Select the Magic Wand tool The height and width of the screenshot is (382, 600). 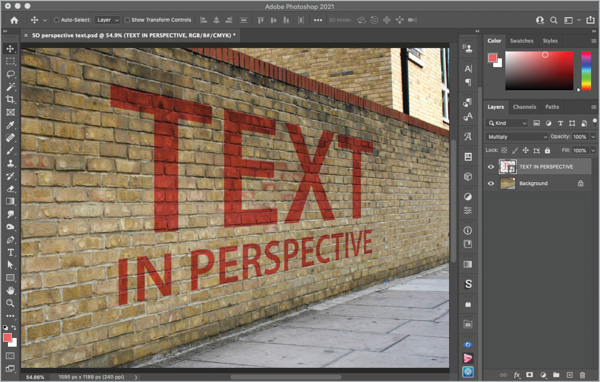(x=10, y=87)
